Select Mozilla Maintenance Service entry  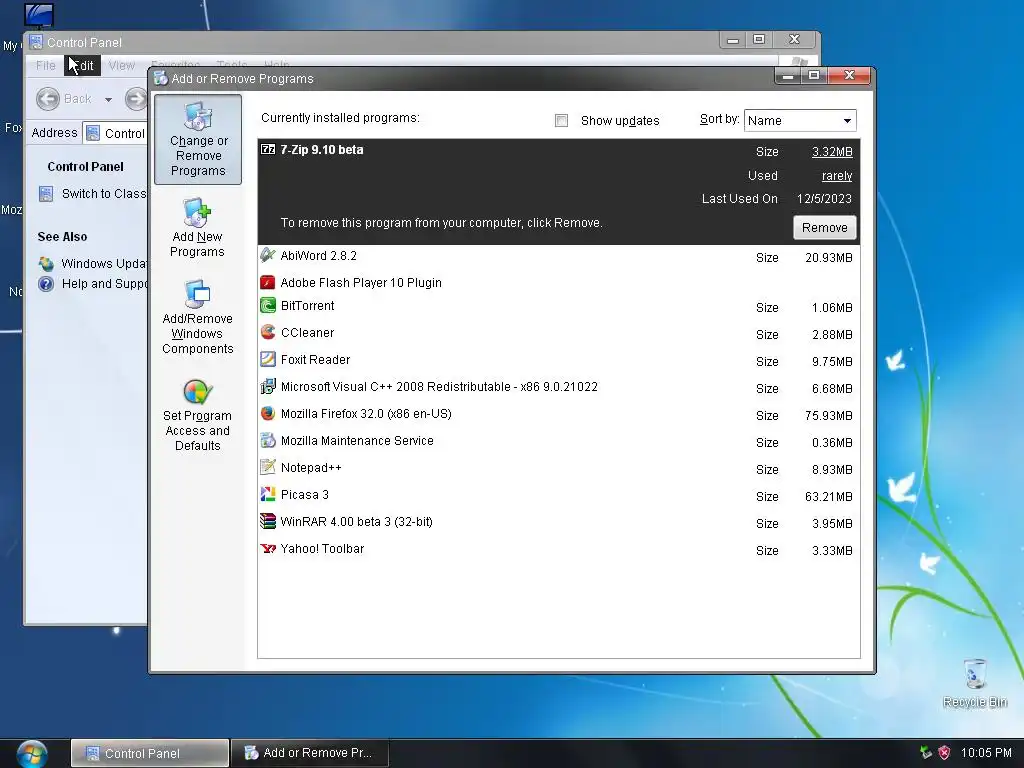(559, 441)
